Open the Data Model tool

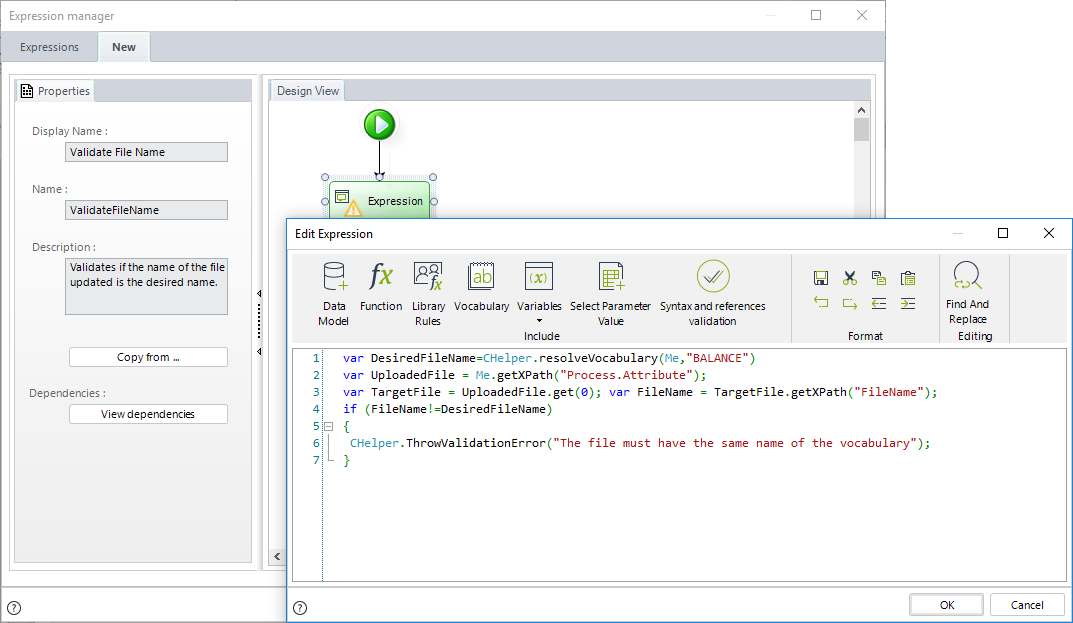point(334,294)
